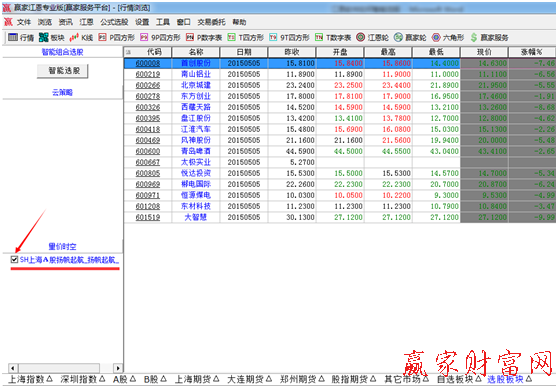Open the 六角形 hexagon tool icon
The image size is (558, 388).
436,37
